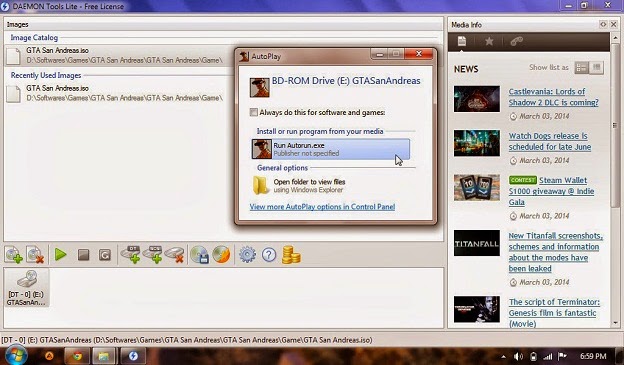This screenshot has height=365, width=624.
Task: Click the gold coins license icon
Action: (291, 255)
